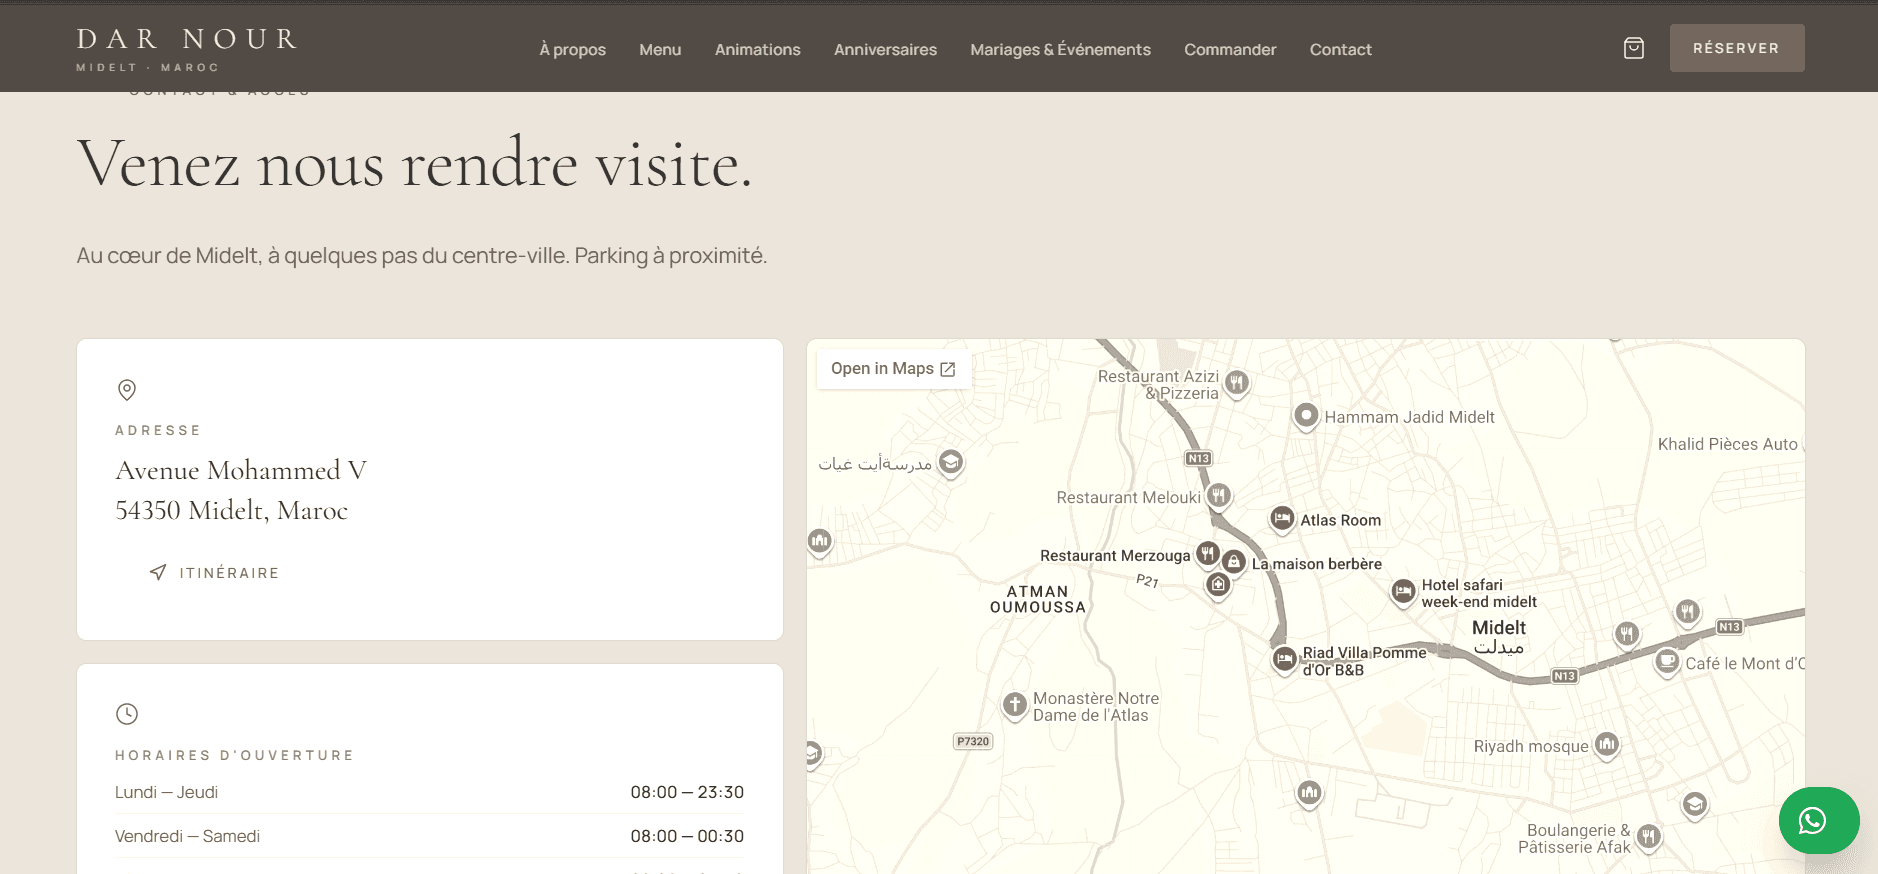Select the Atlas Room hotel marker
The width and height of the screenshot is (1878, 874).
pos(1282,519)
